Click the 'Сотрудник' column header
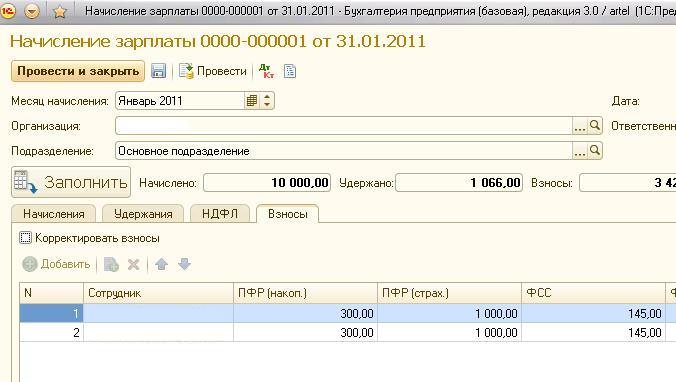 click(158, 293)
